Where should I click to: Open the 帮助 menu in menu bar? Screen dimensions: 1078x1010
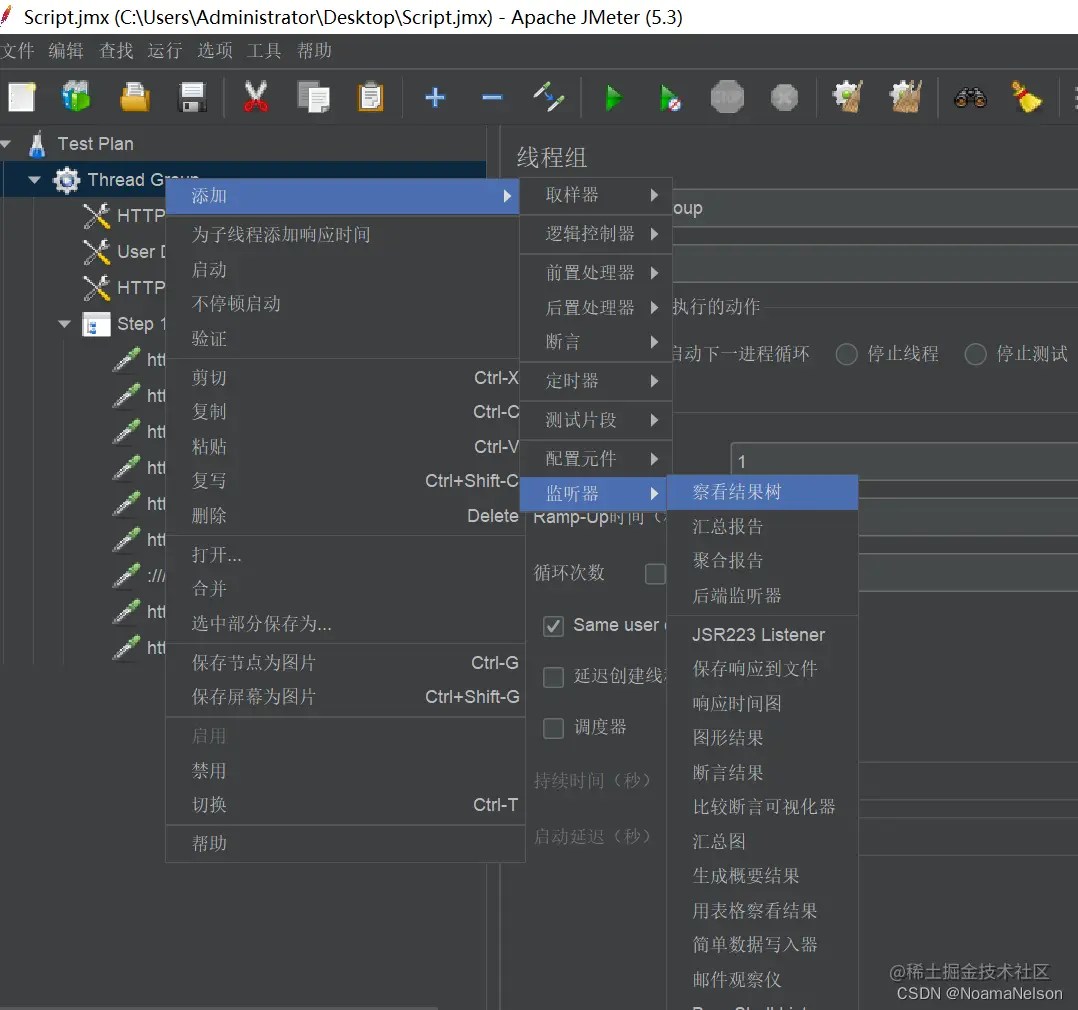click(314, 51)
